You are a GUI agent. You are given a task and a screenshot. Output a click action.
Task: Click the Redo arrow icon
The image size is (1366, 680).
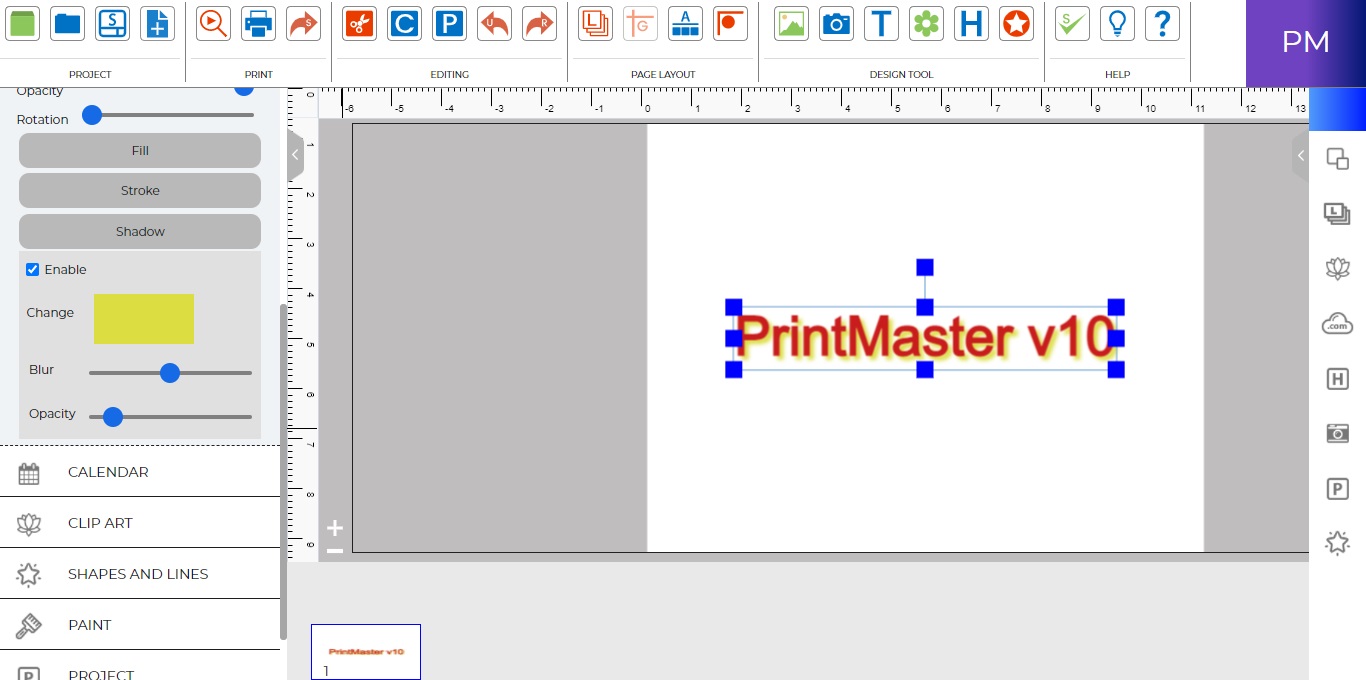click(x=539, y=23)
